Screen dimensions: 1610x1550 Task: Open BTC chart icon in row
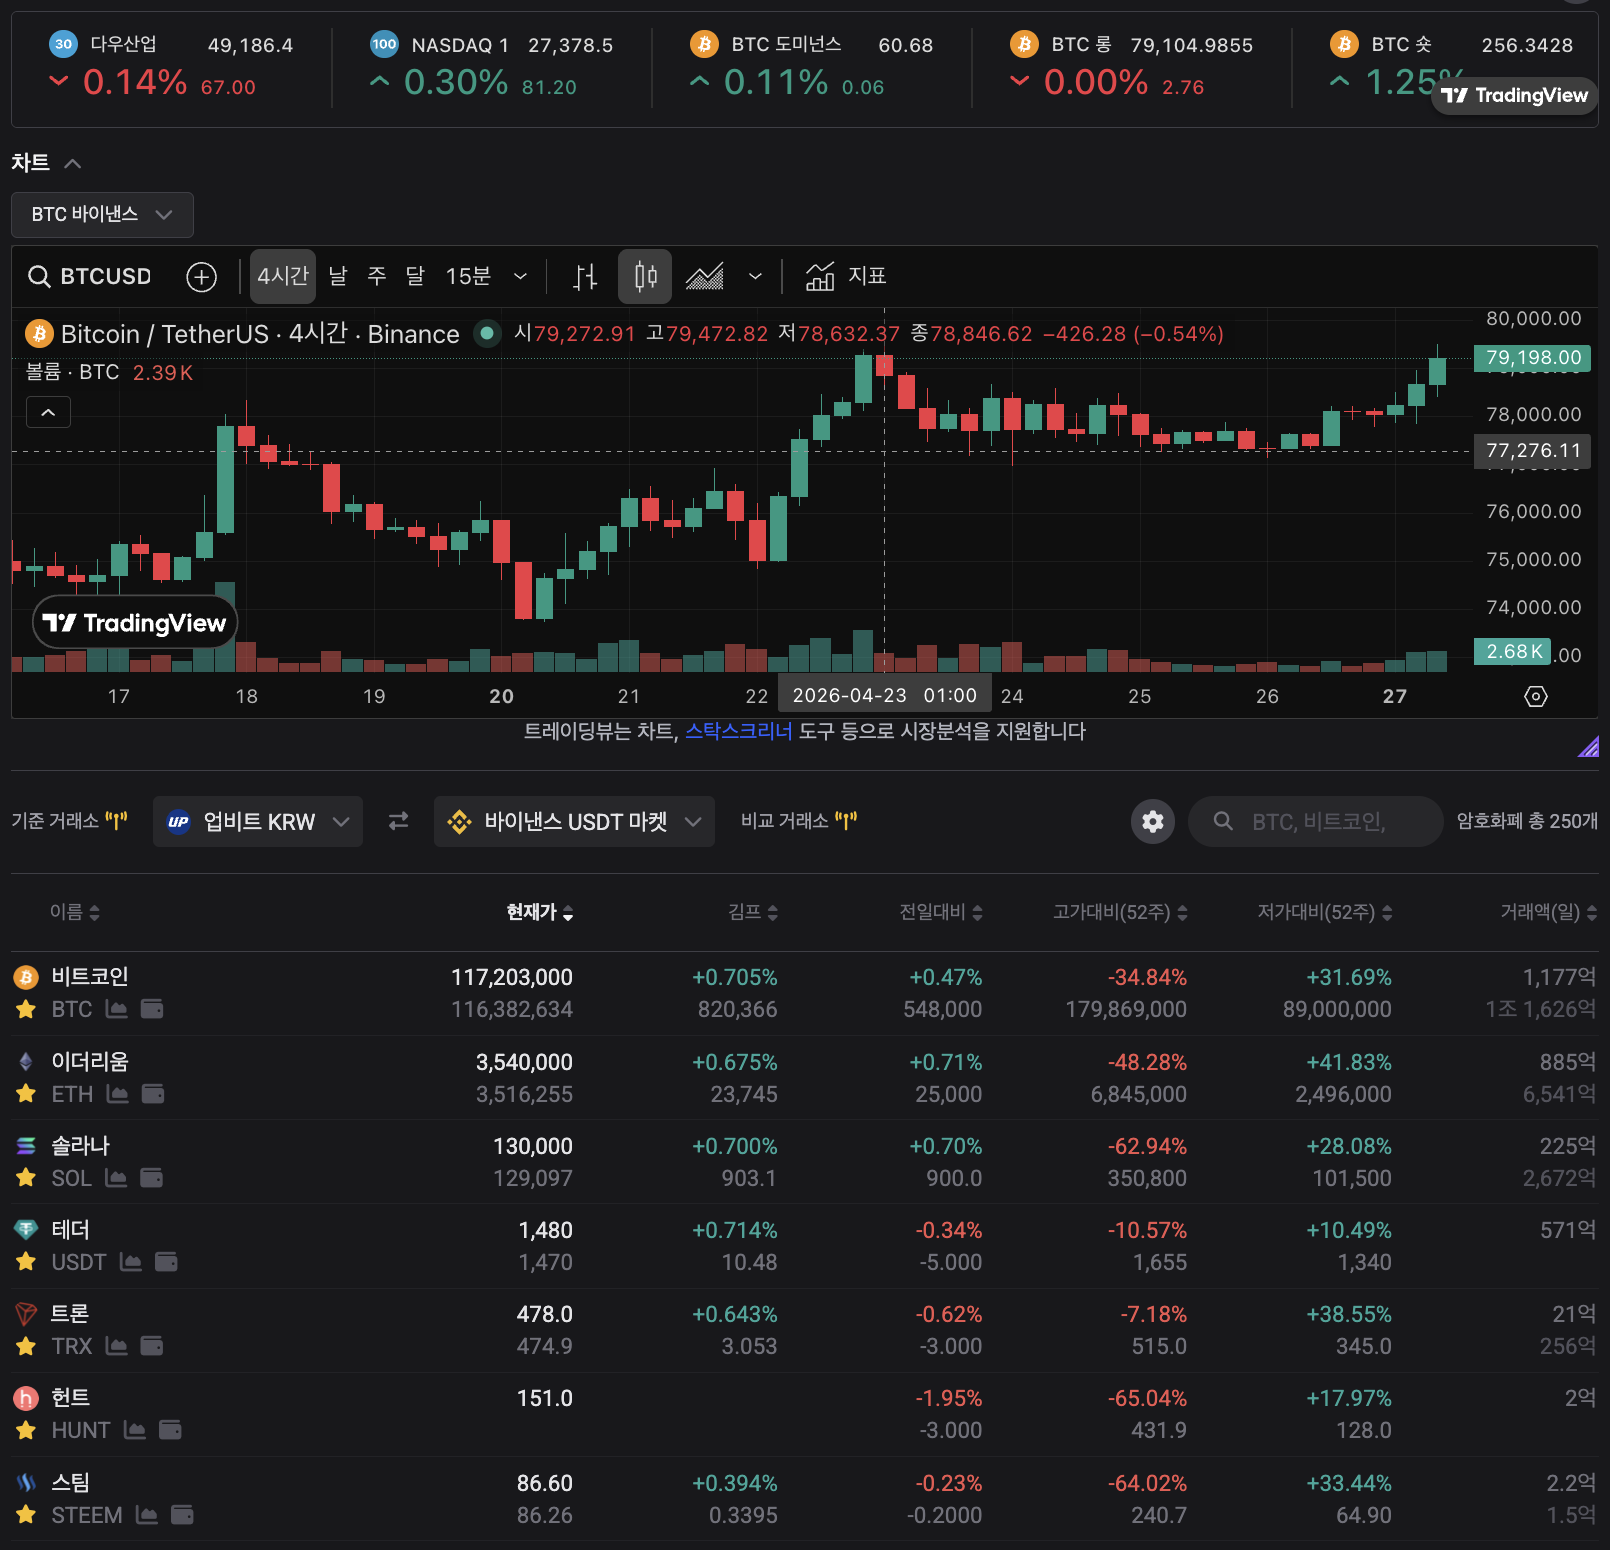point(116,1009)
